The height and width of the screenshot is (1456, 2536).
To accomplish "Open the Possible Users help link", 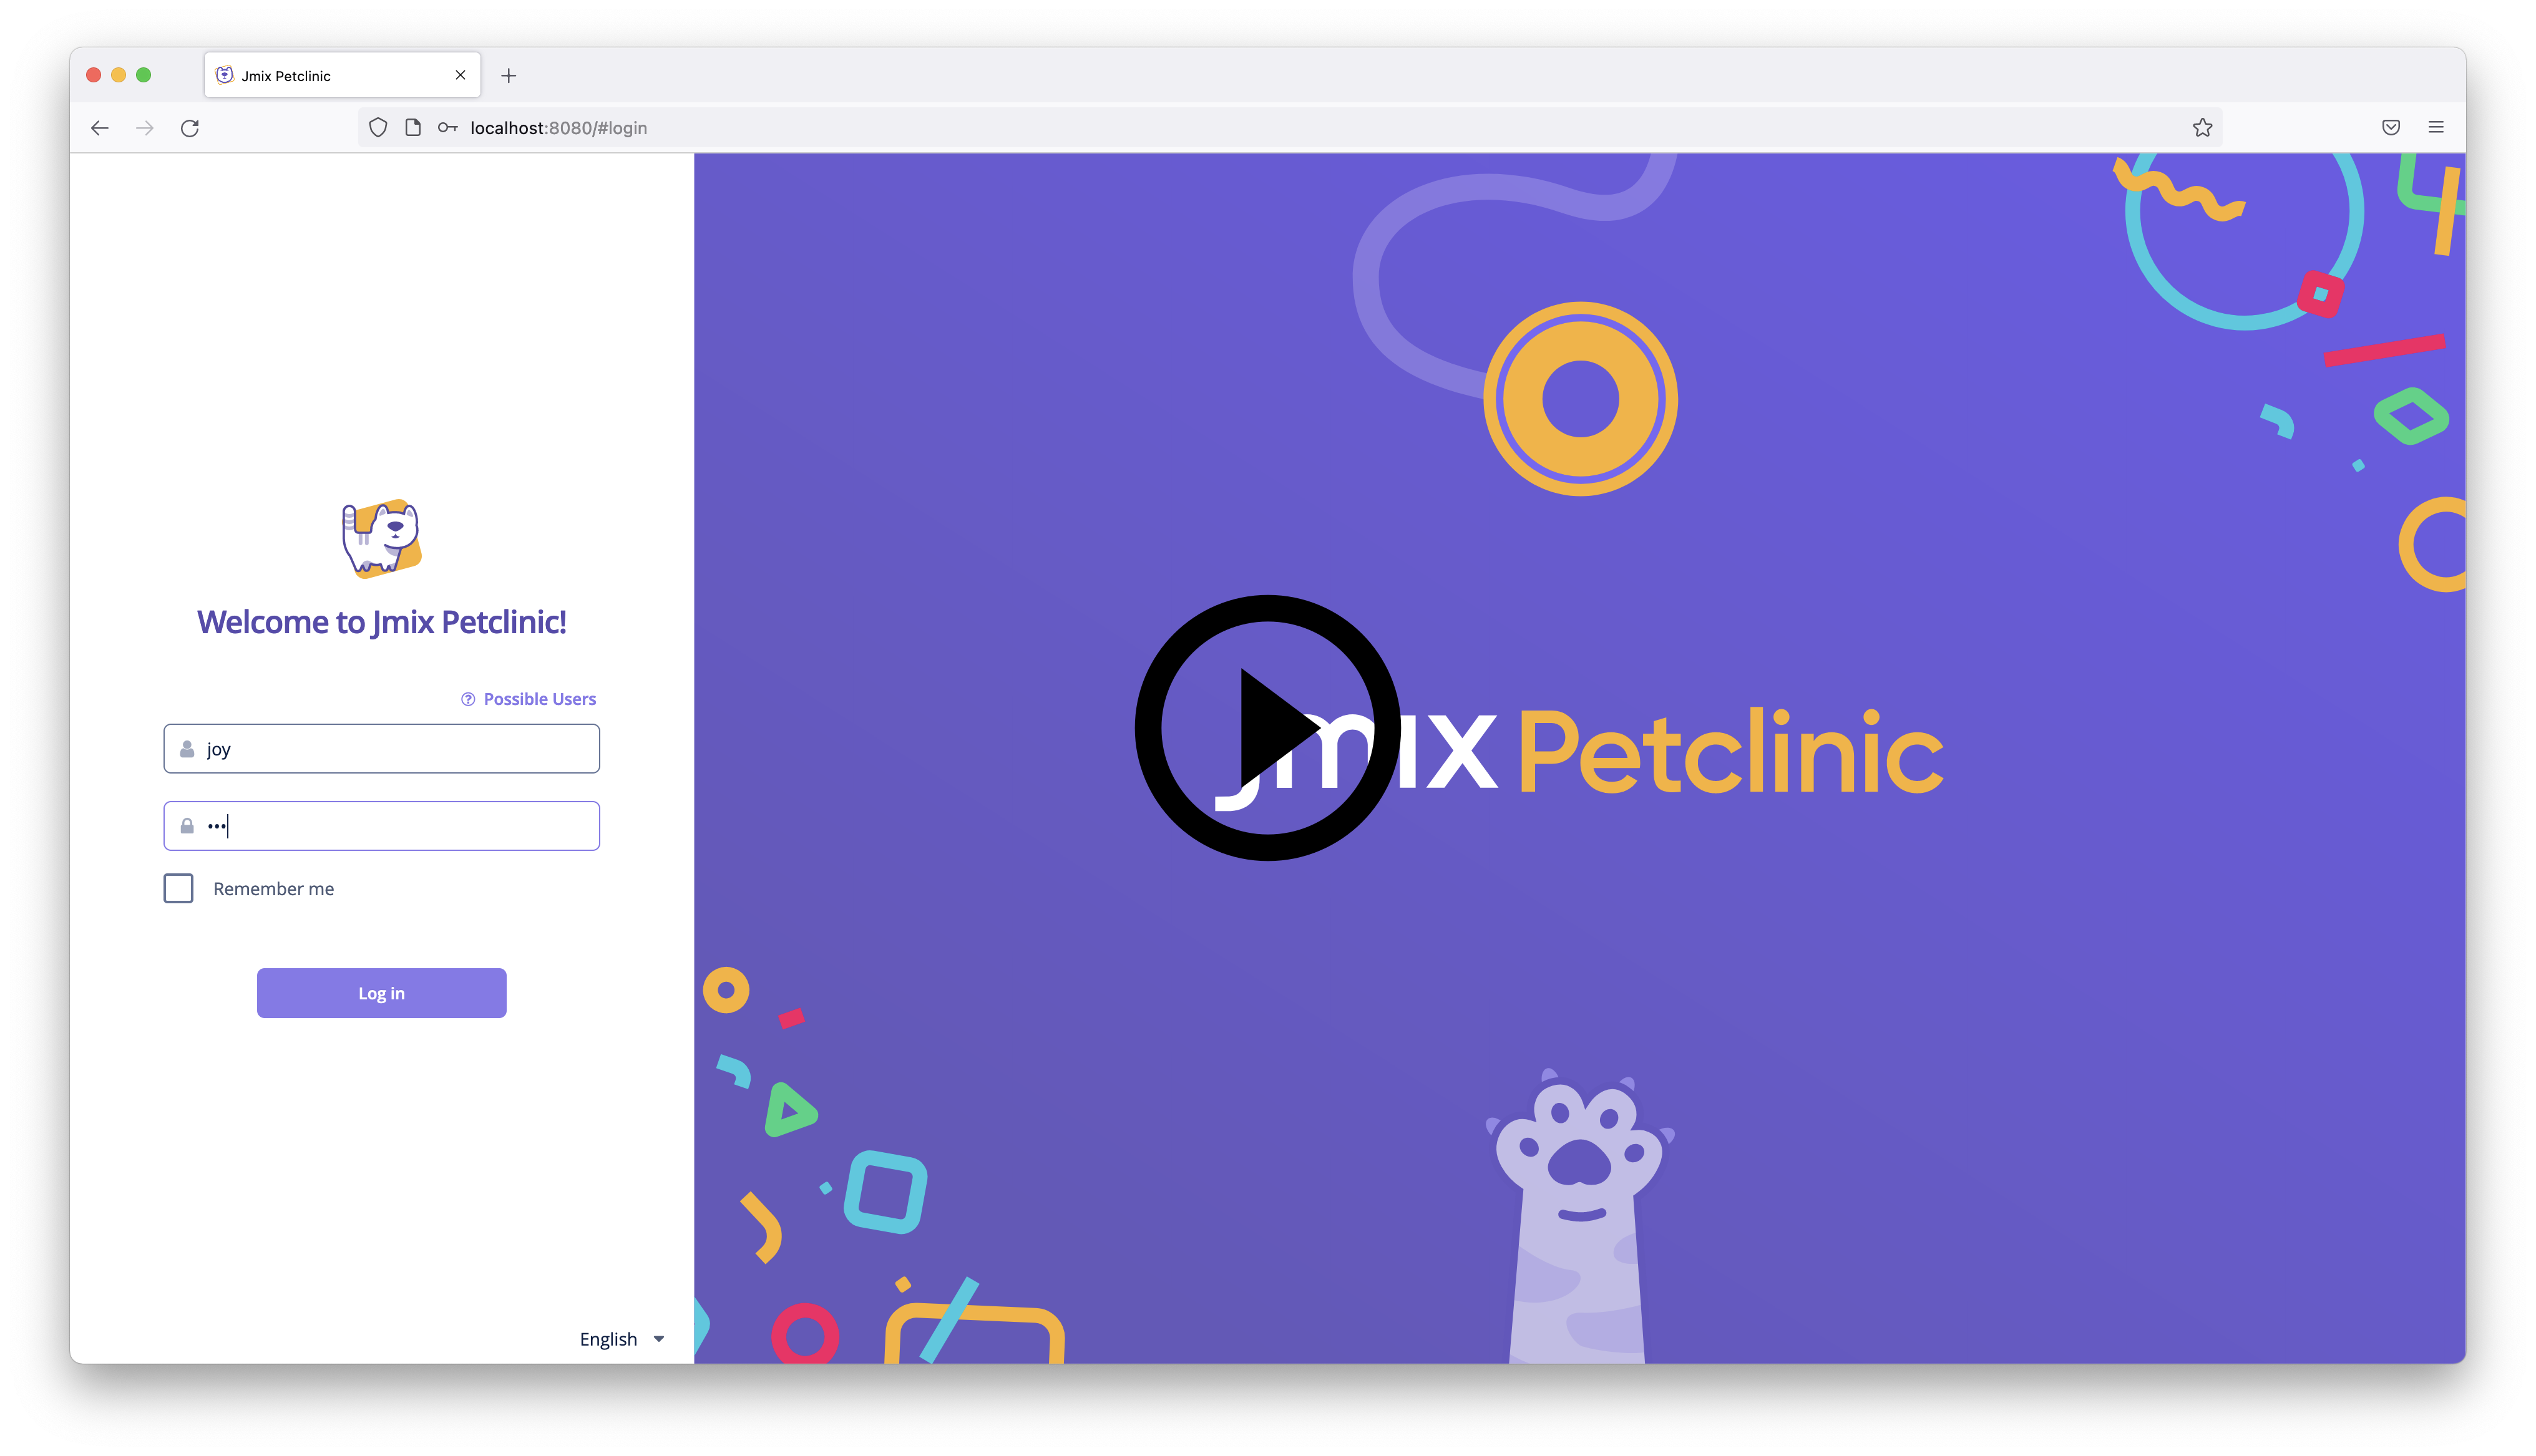I will click(x=529, y=699).
